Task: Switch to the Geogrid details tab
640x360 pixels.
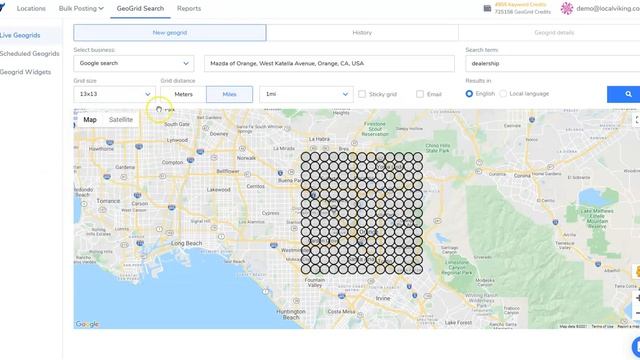Action: pos(554,33)
